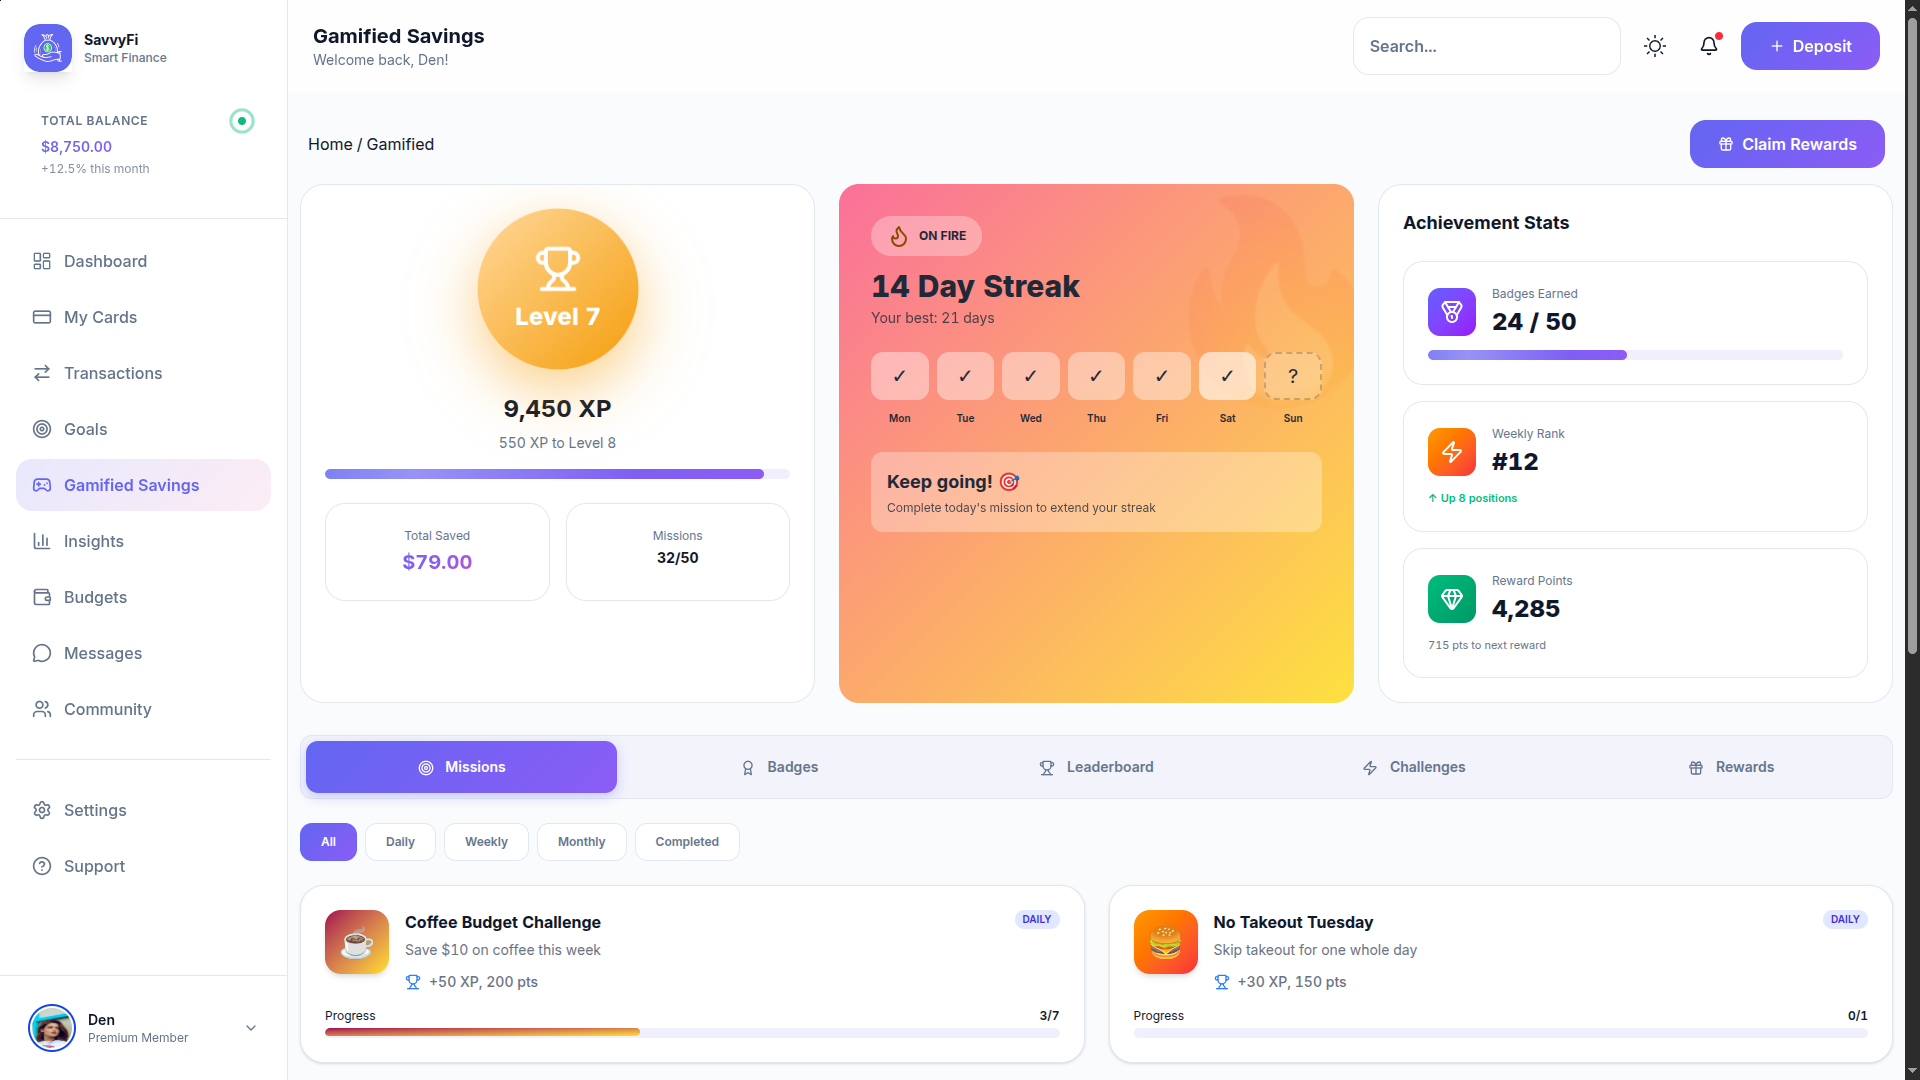Click the Coffee Budget Challenge cup icon
The height and width of the screenshot is (1080, 1920).
point(357,942)
